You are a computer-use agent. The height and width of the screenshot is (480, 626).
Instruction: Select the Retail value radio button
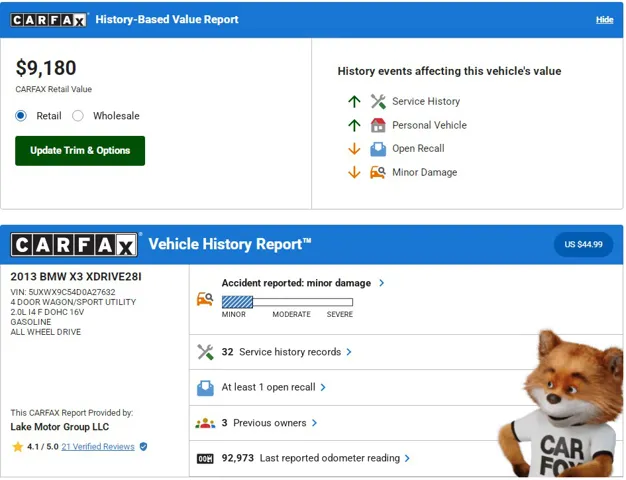[21, 116]
